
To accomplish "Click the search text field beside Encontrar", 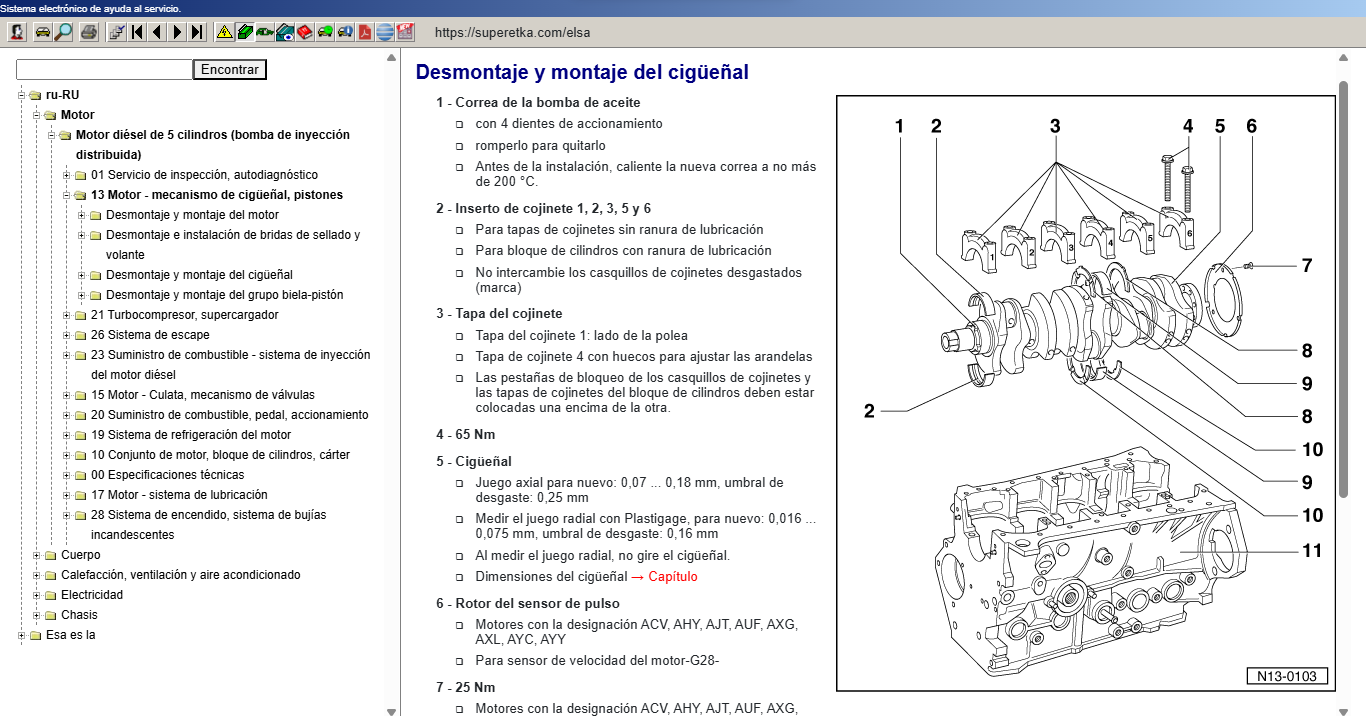I will click(x=104, y=70).
